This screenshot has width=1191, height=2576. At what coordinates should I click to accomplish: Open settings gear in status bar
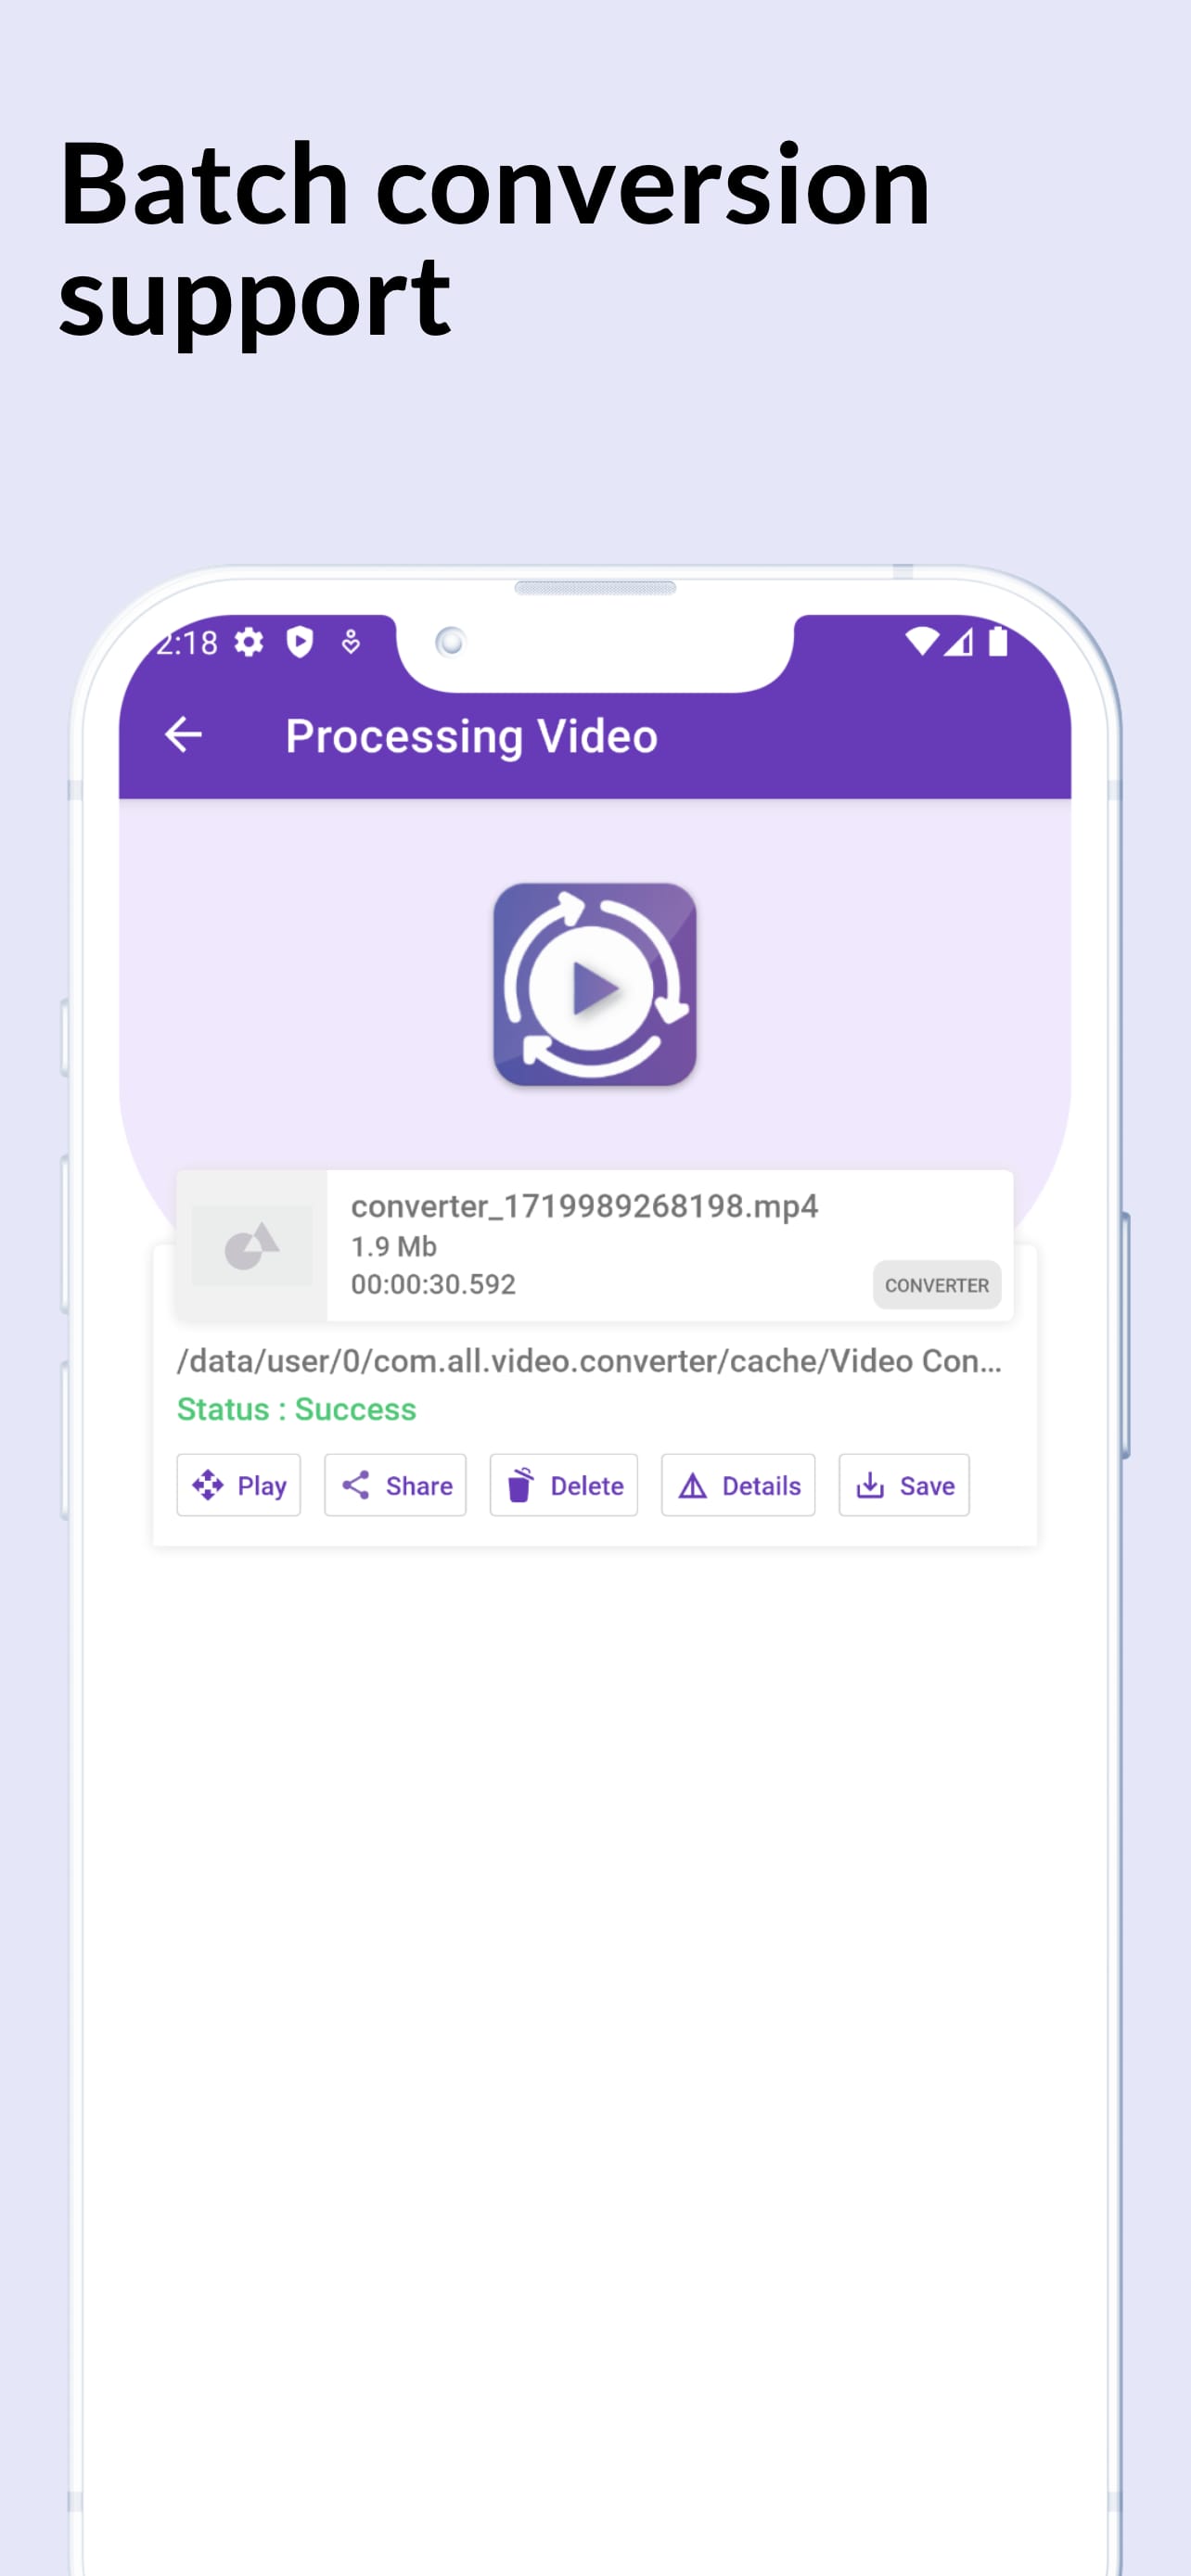tap(249, 642)
